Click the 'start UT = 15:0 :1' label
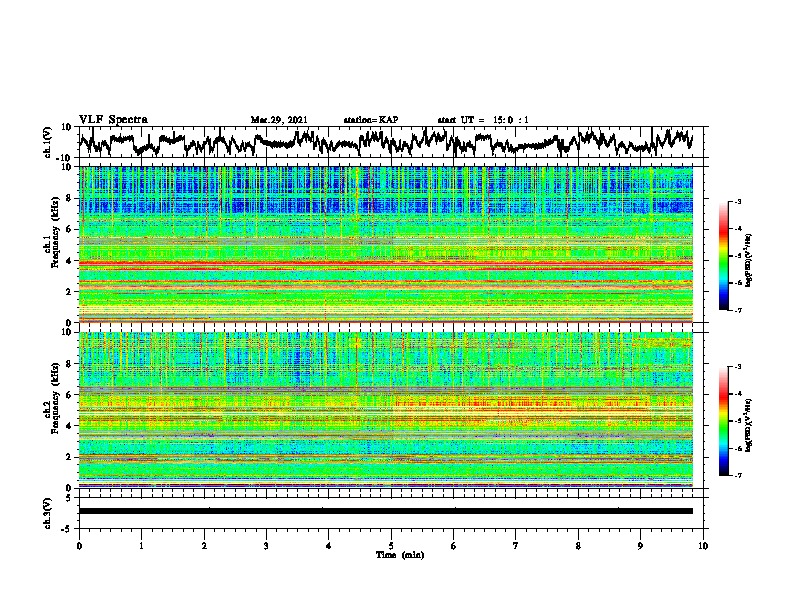Image resolution: width=792 pixels, height=612 pixels. click(483, 120)
